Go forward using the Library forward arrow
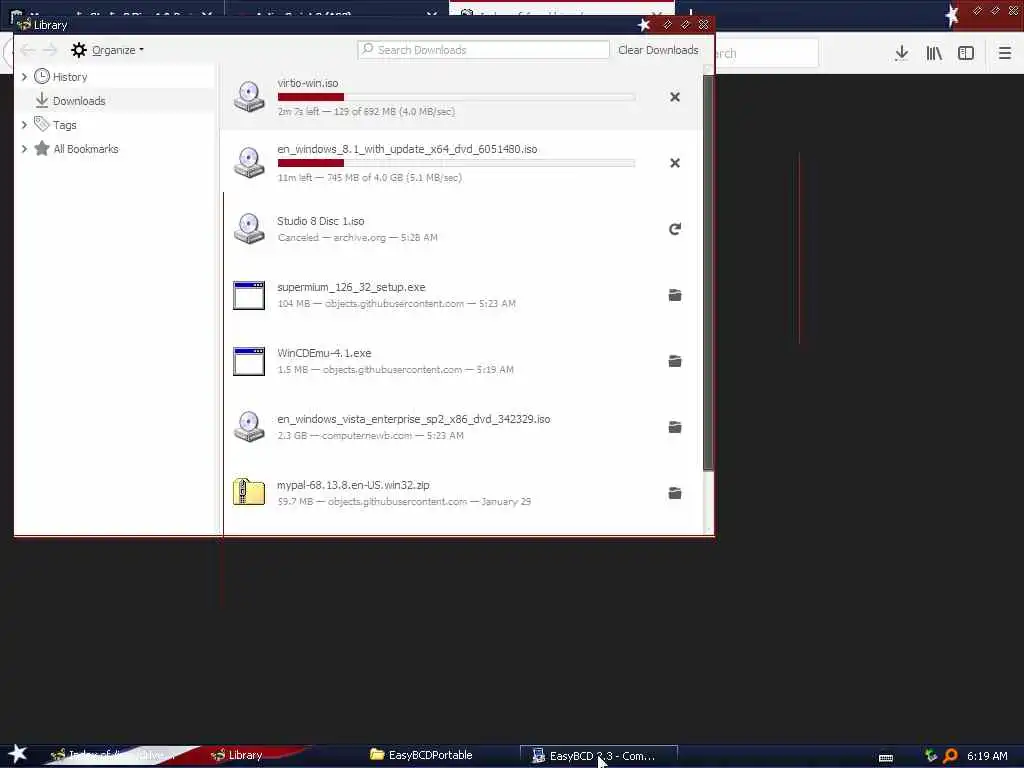This screenshot has width=1024, height=768. coord(50,50)
